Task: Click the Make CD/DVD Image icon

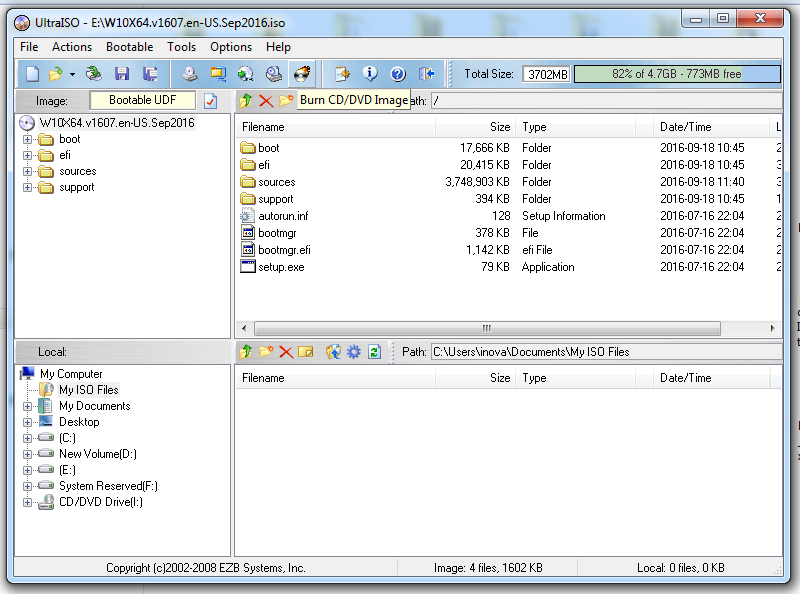Action: coord(190,74)
